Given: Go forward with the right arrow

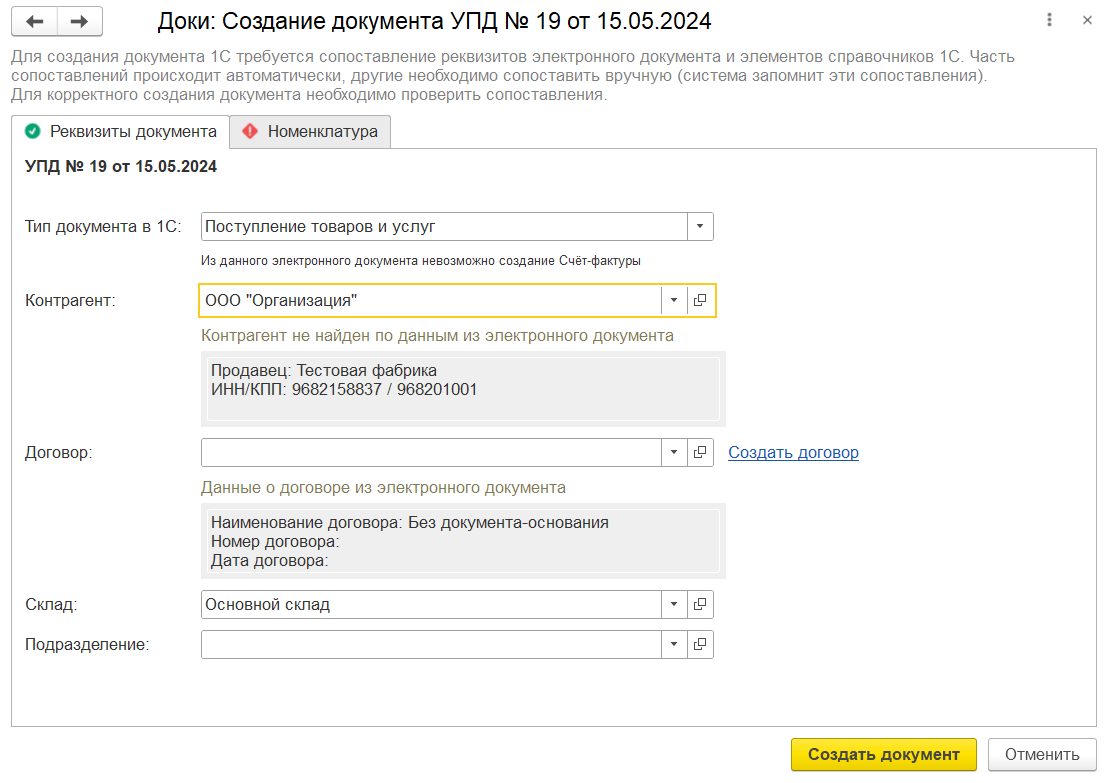Looking at the screenshot, I should [80, 22].
